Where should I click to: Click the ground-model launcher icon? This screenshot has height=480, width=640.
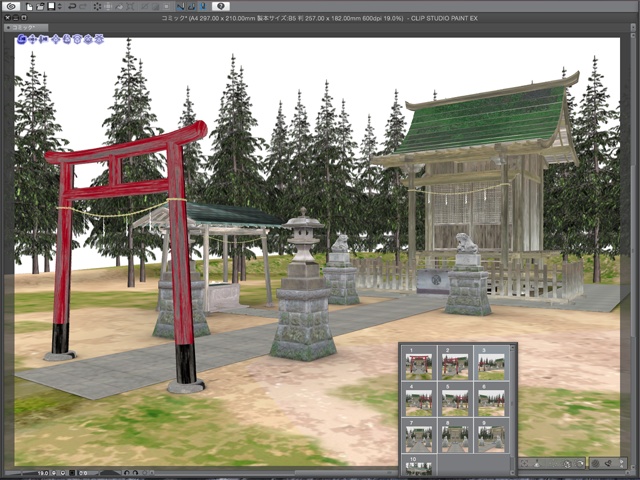(537, 463)
